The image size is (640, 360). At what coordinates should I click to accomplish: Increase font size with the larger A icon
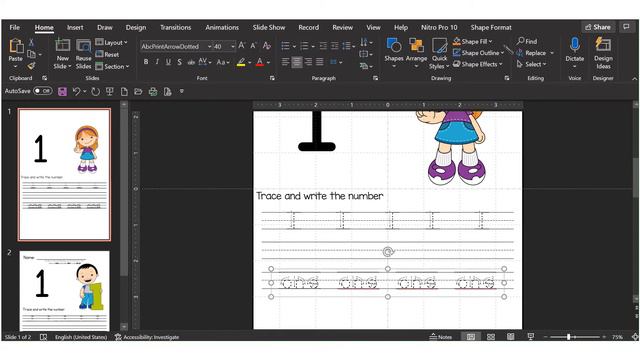[242, 46]
